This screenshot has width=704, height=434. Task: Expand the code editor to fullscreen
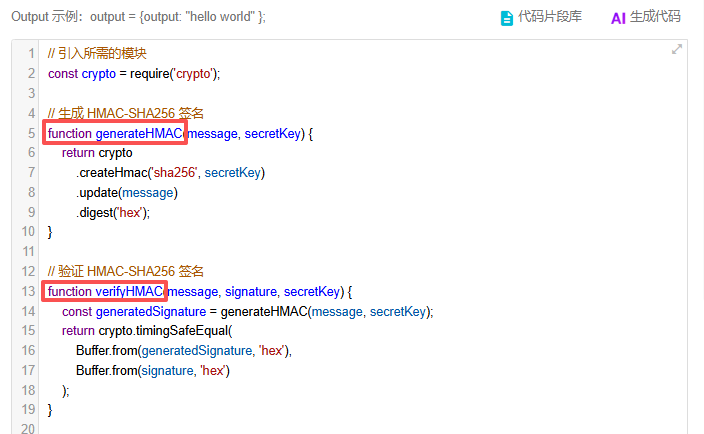tap(677, 49)
